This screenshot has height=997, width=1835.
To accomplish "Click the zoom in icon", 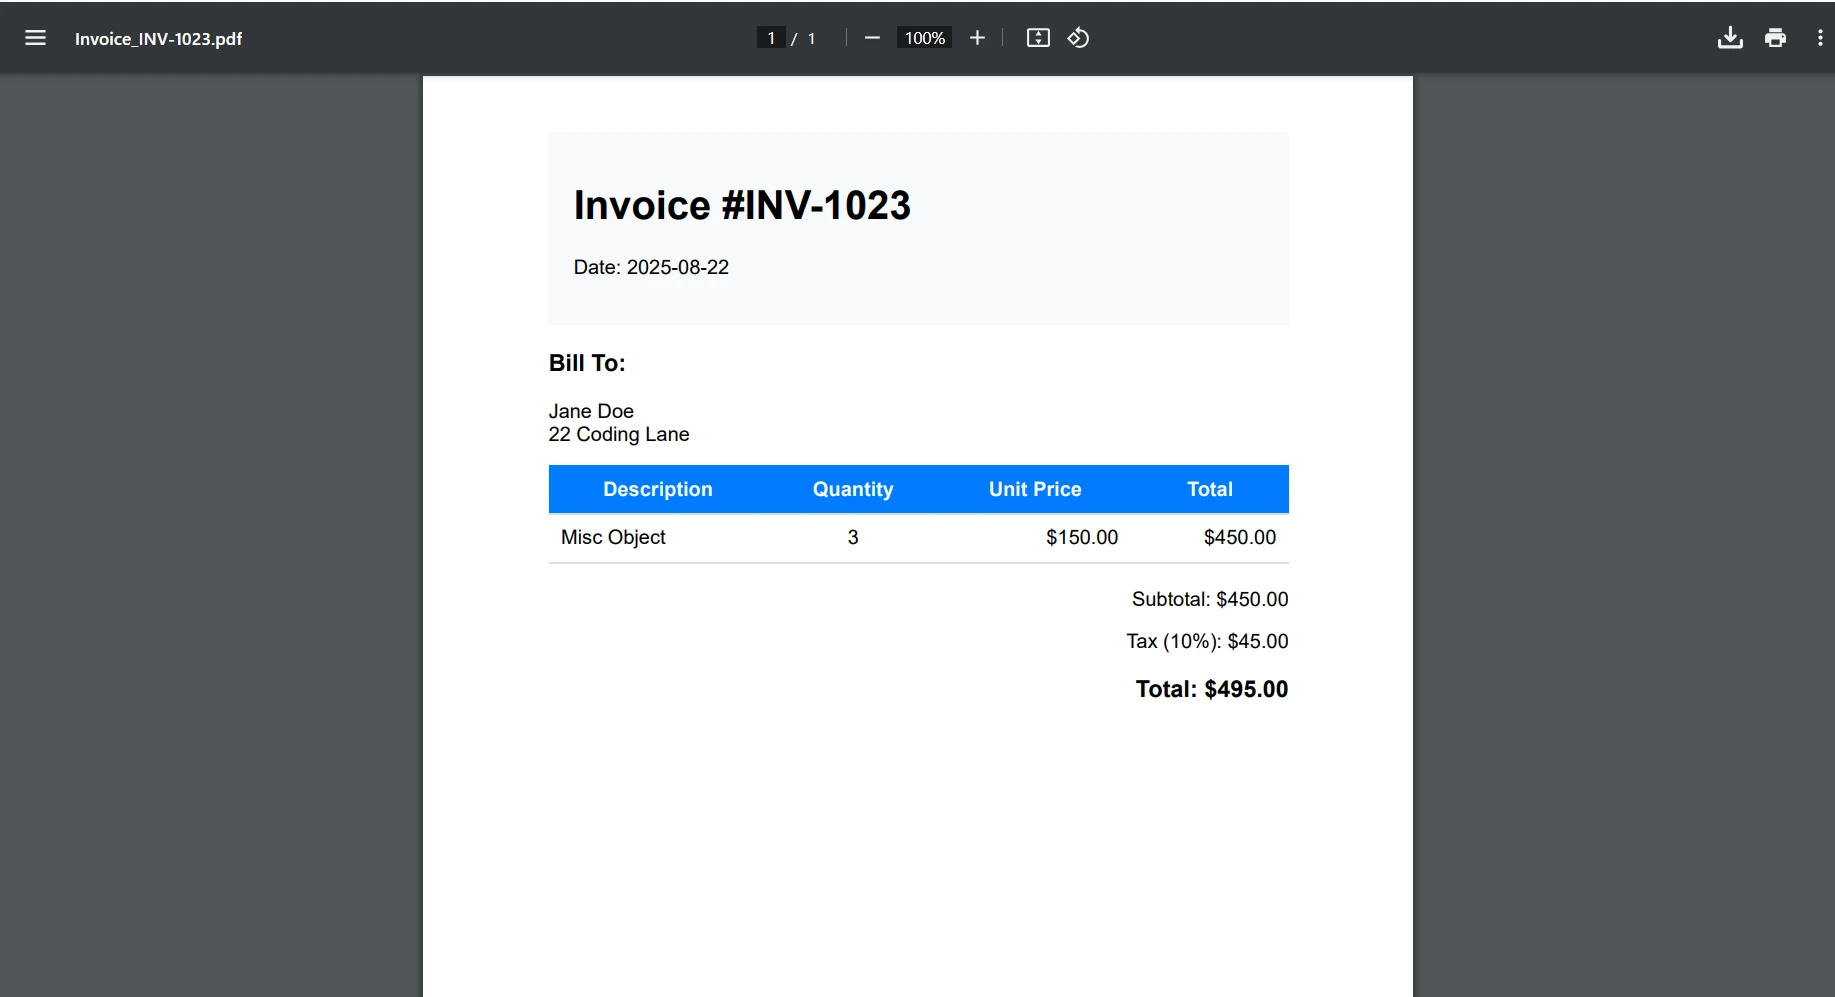I will click(977, 38).
